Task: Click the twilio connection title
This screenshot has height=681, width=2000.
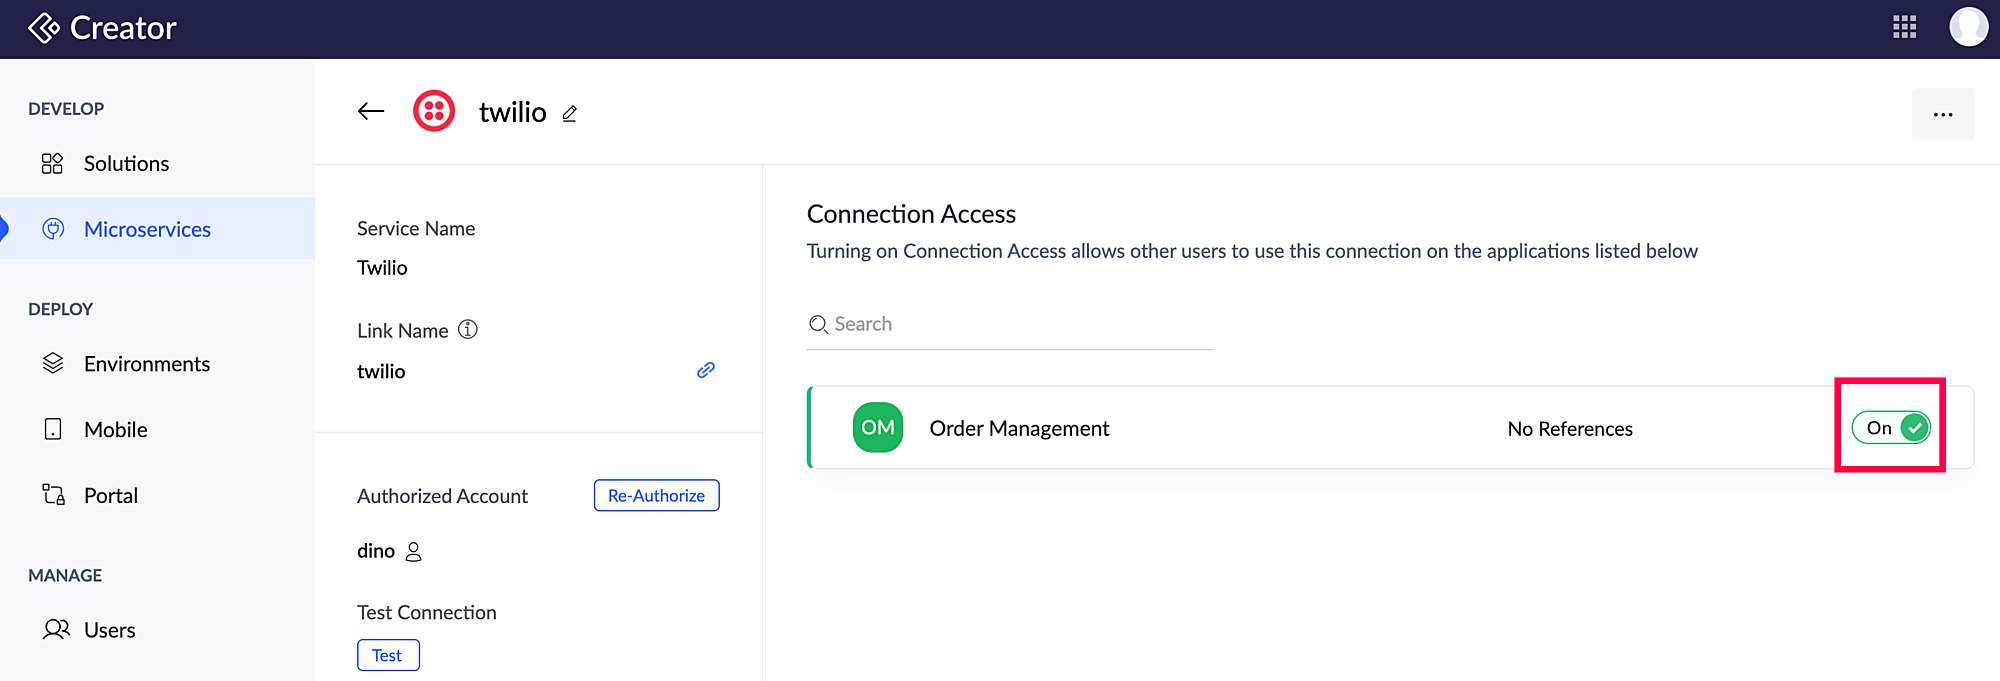Action: click(x=512, y=112)
